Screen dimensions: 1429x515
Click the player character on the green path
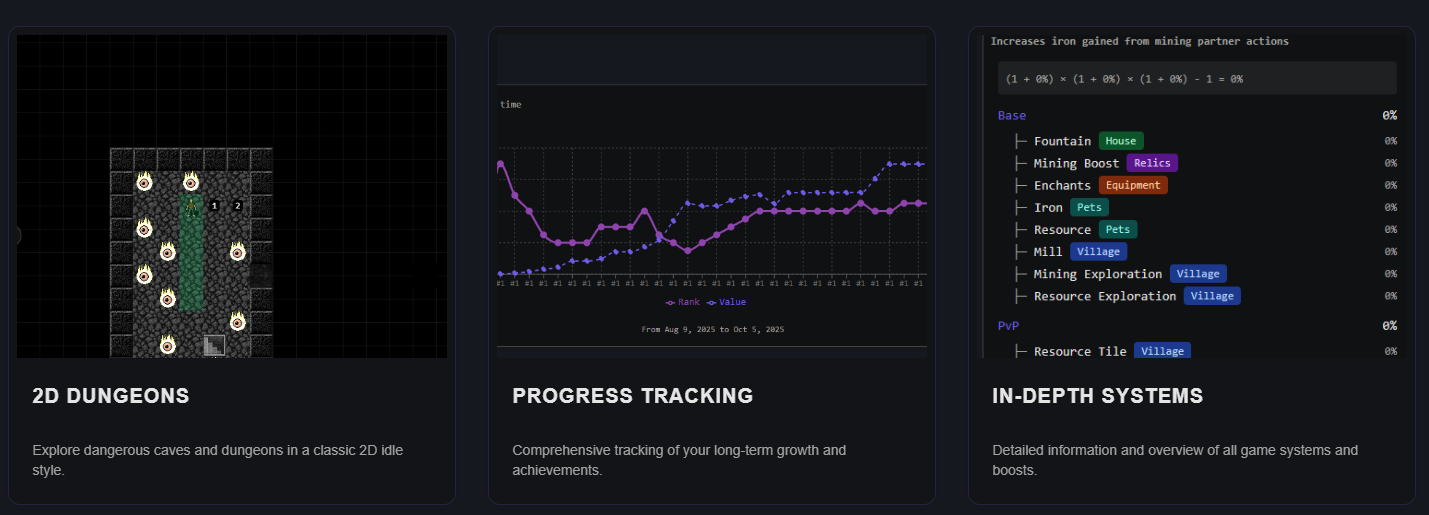click(x=190, y=206)
